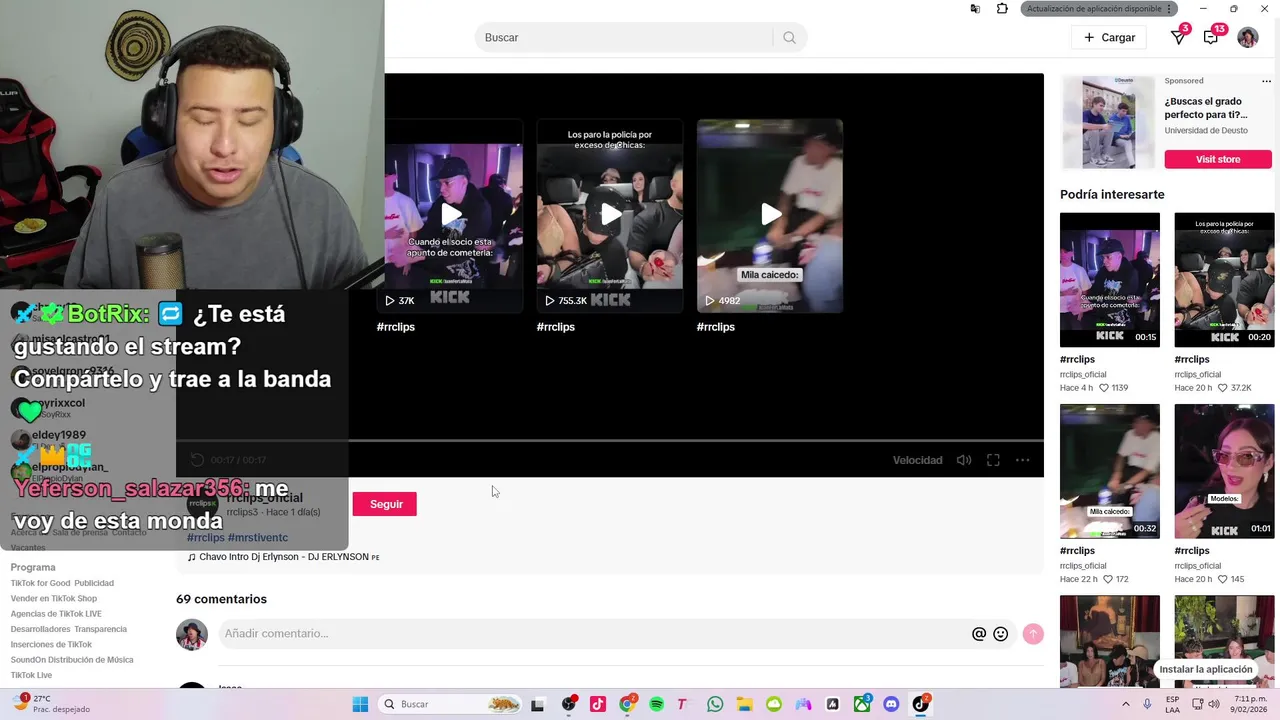
Task: Open sidebar video with 00:15 duration
Action: (x=1110, y=280)
